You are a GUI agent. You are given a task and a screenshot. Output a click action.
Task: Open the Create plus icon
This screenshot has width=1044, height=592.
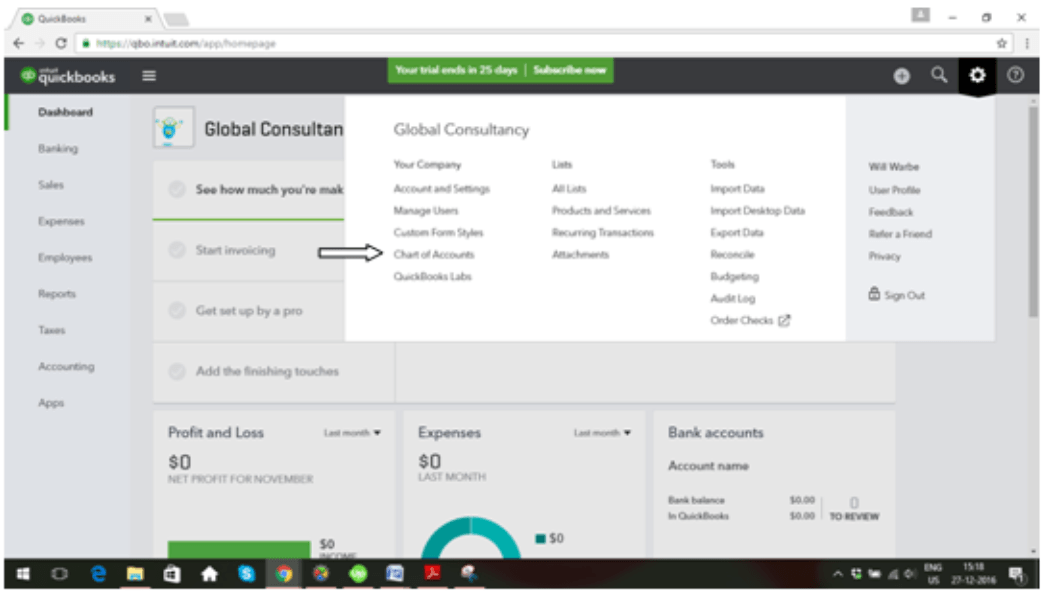(x=902, y=76)
